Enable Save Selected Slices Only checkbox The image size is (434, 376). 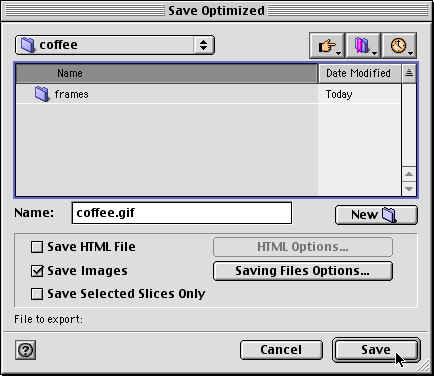point(37,294)
